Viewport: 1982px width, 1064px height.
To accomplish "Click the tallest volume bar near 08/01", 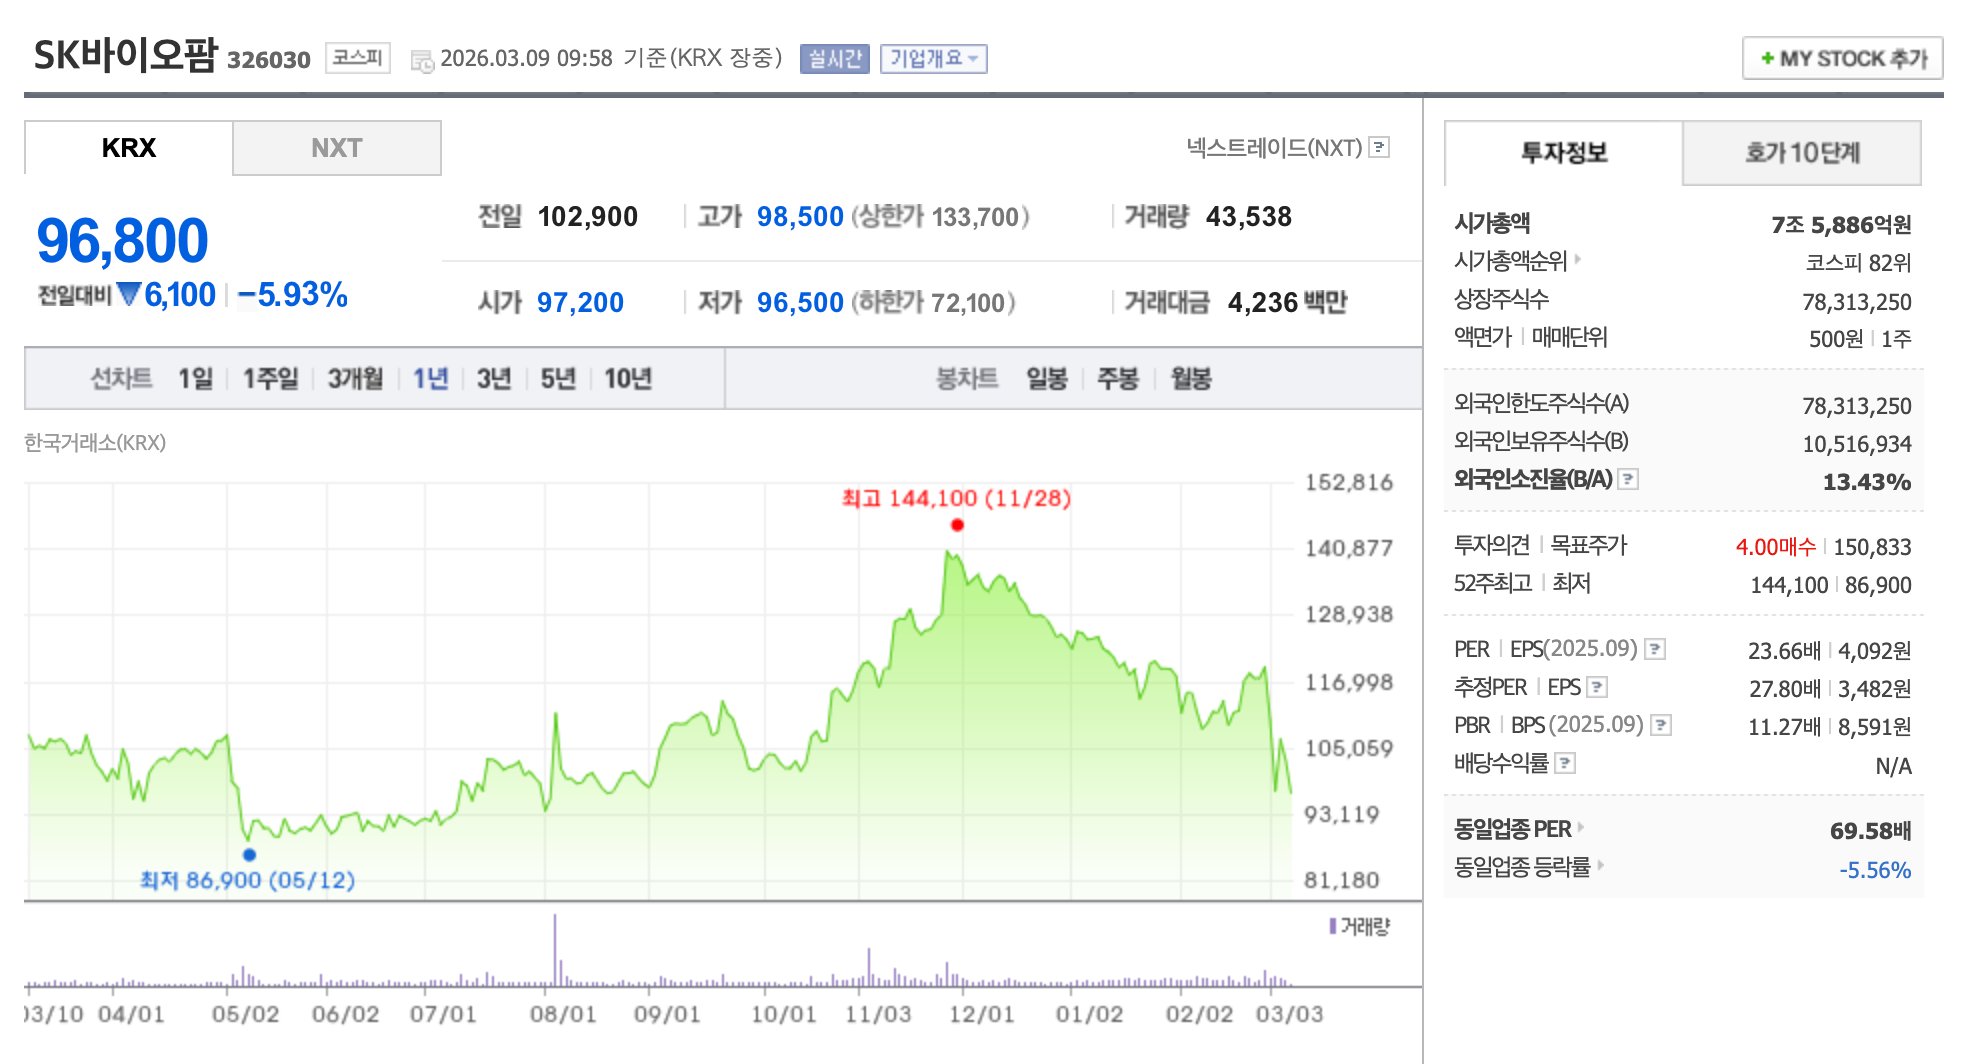I will [555, 950].
